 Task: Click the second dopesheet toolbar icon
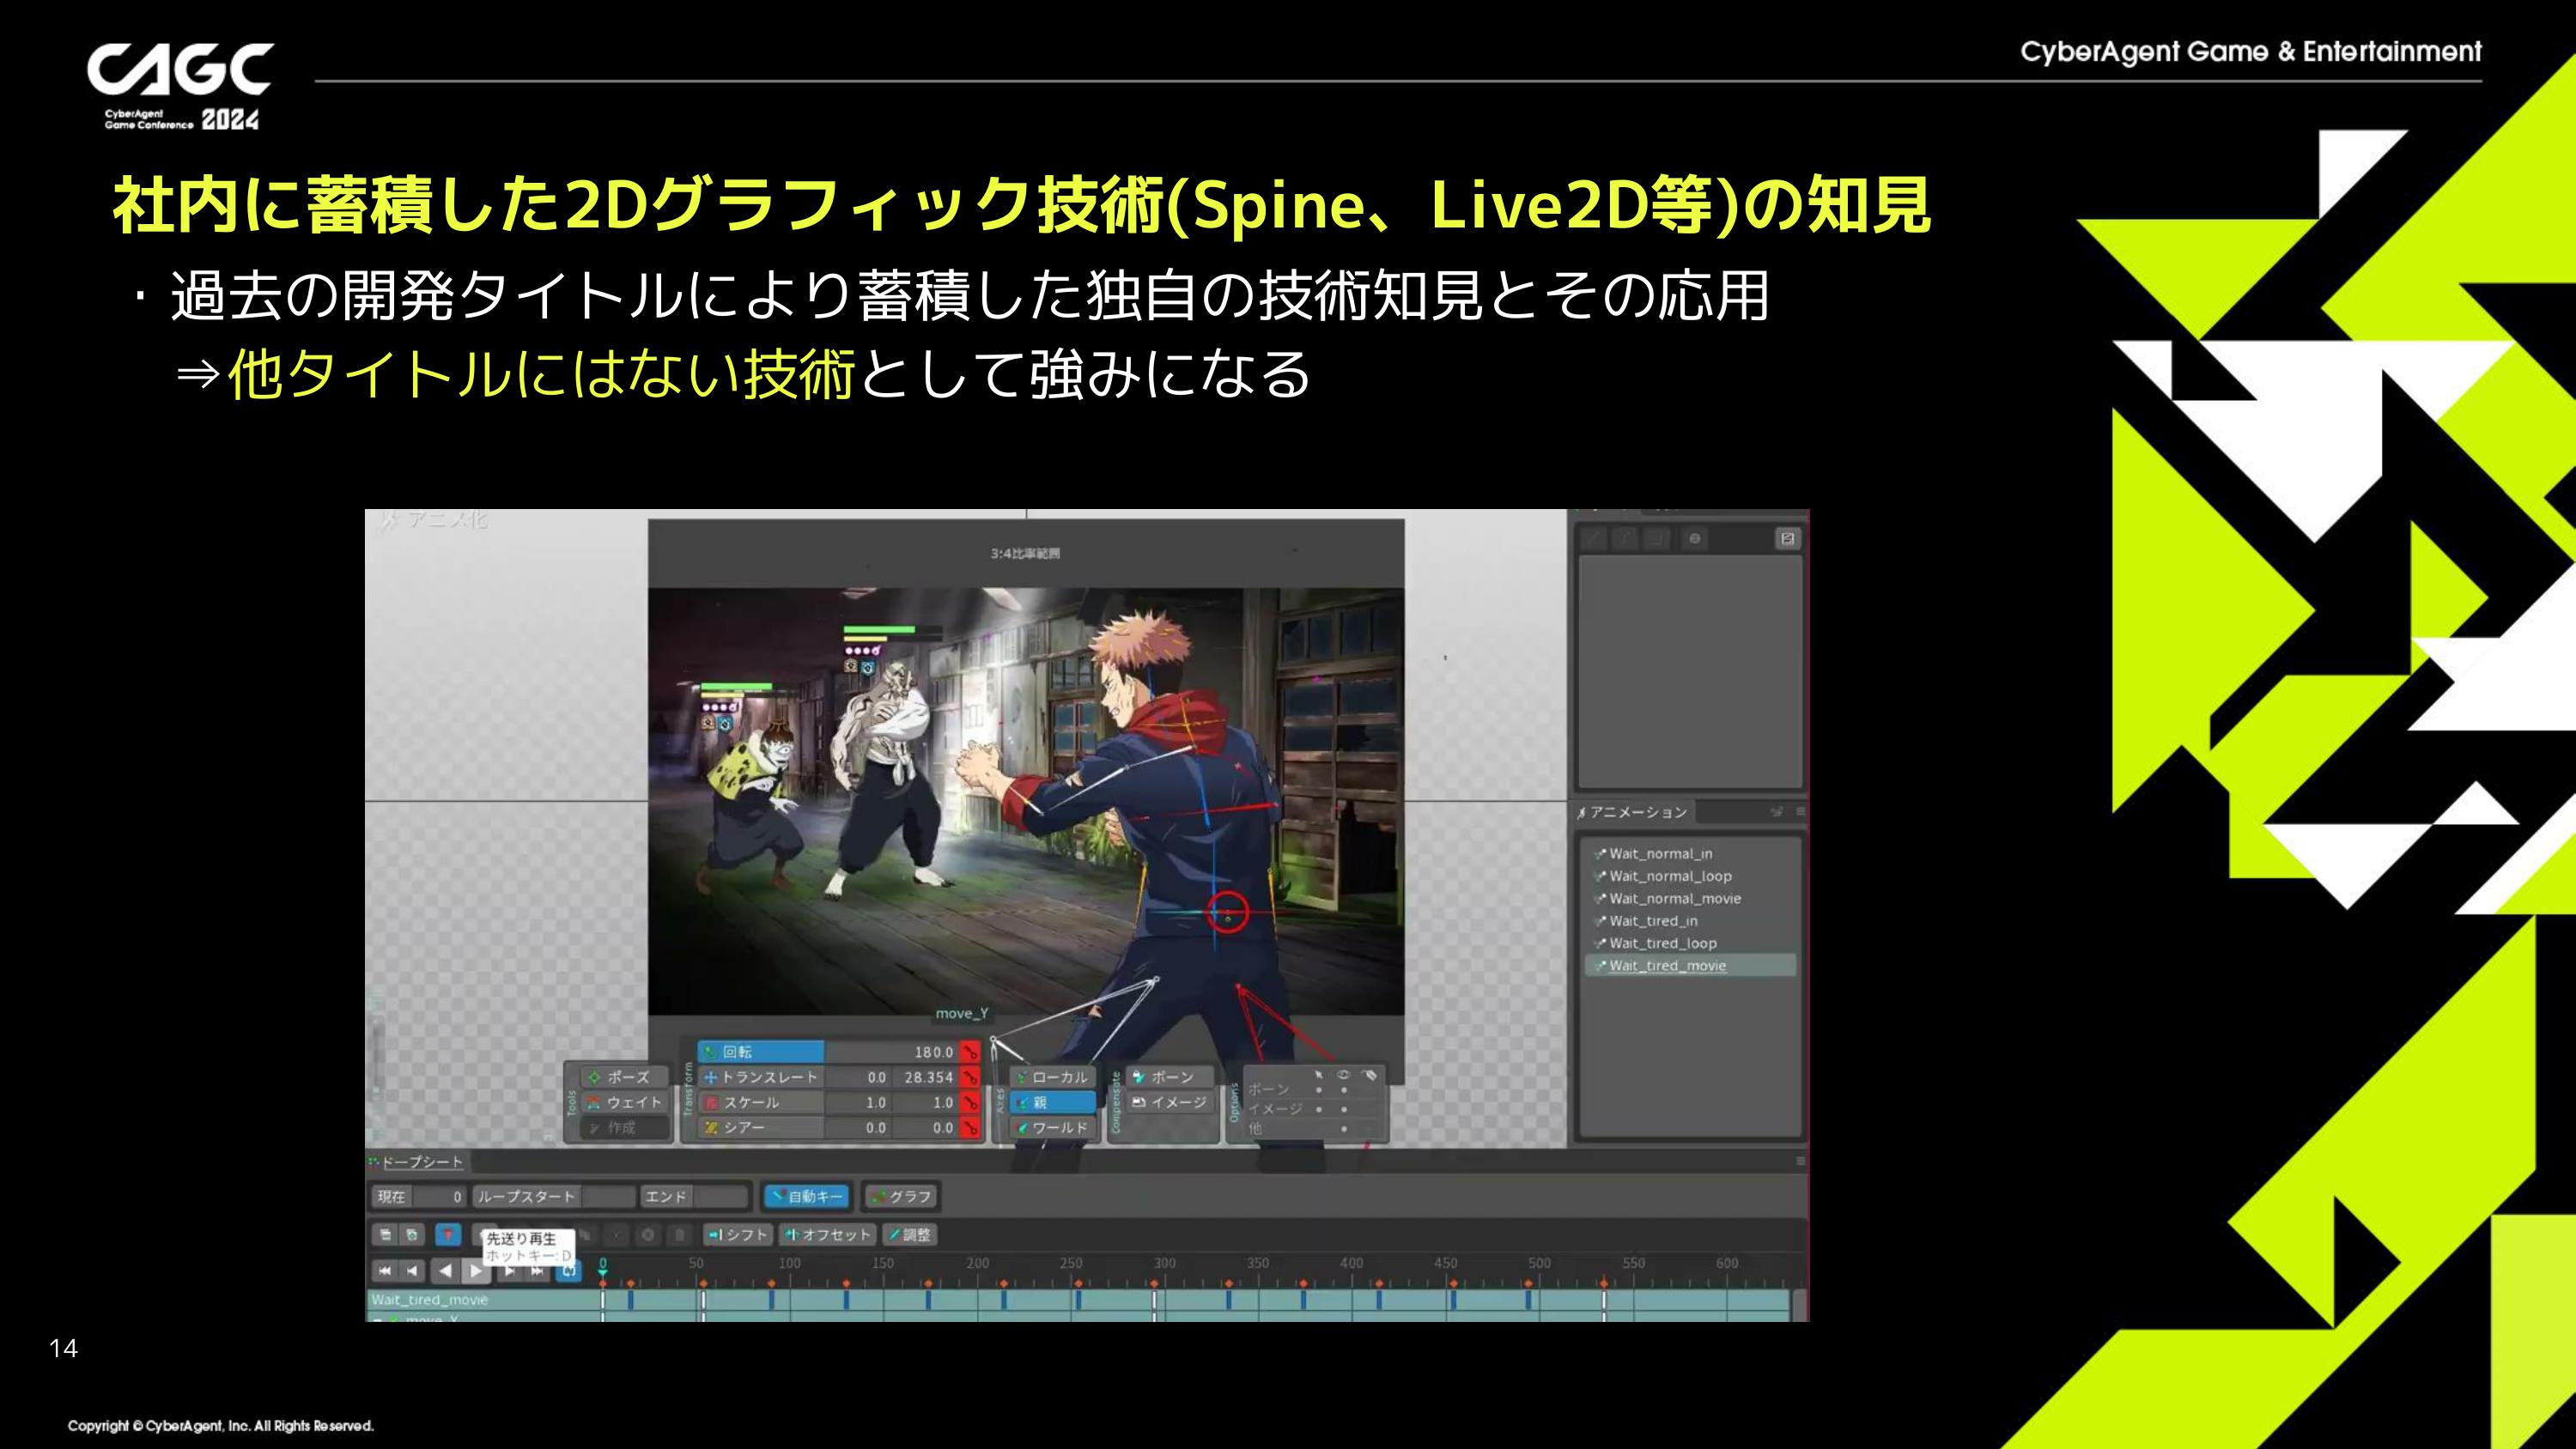[x=411, y=1235]
